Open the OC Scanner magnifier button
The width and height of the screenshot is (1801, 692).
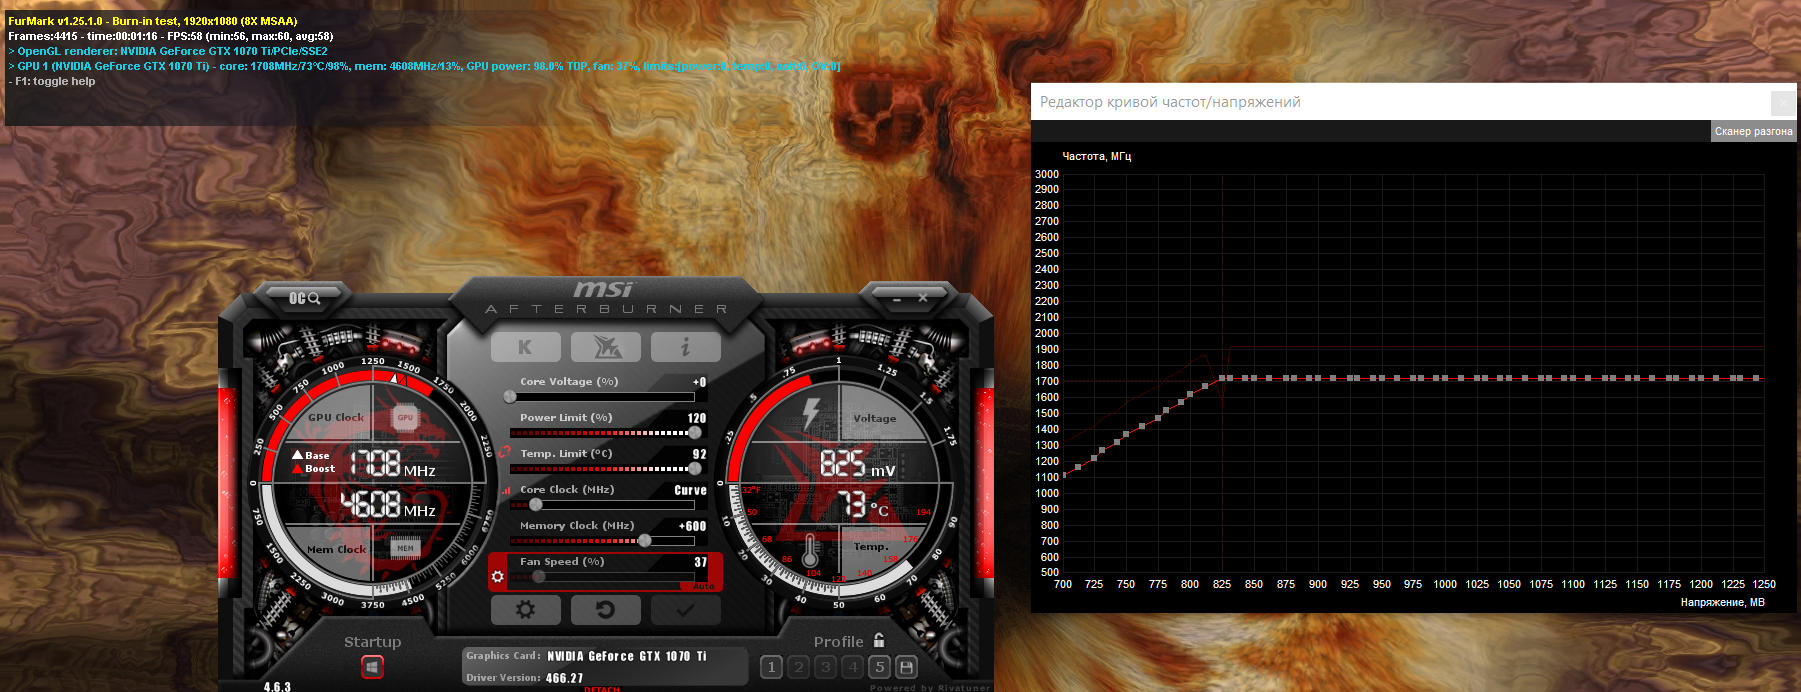tap(304, 298)
